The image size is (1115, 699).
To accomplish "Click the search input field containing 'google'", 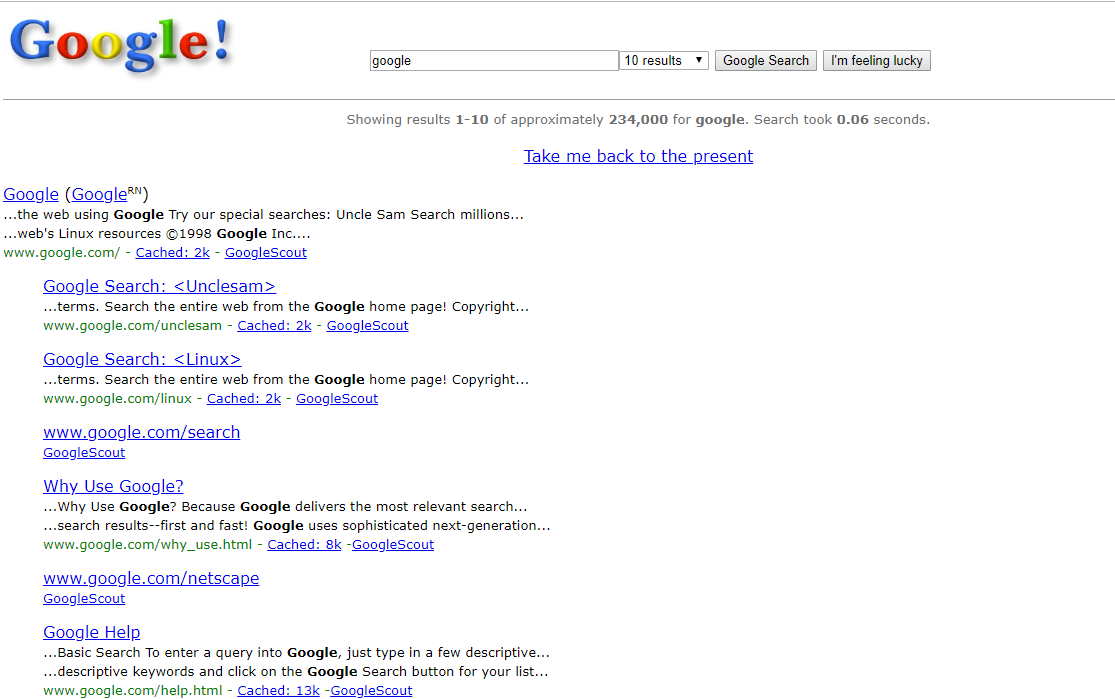I will coord(494,60).
